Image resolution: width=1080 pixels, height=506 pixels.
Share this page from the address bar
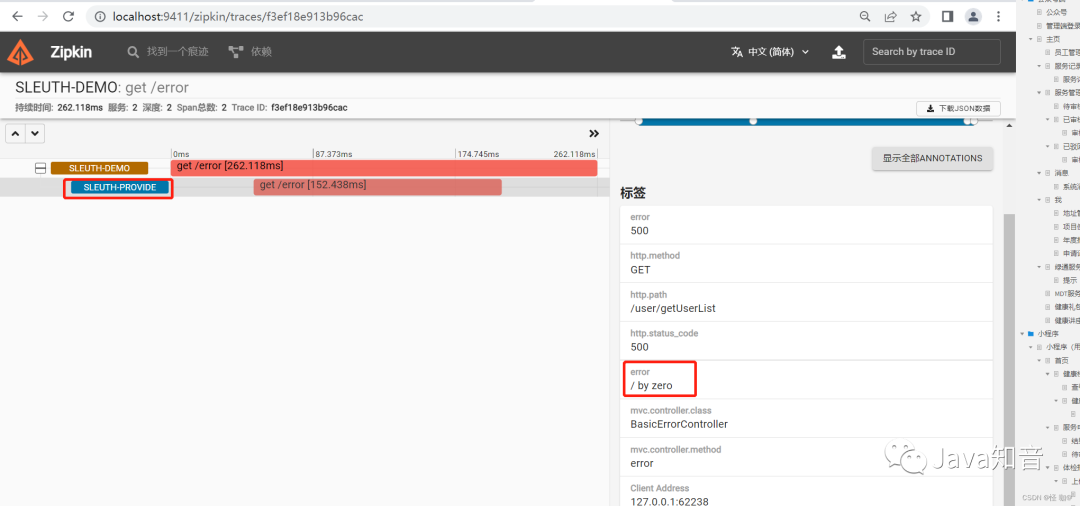point(890,17)
